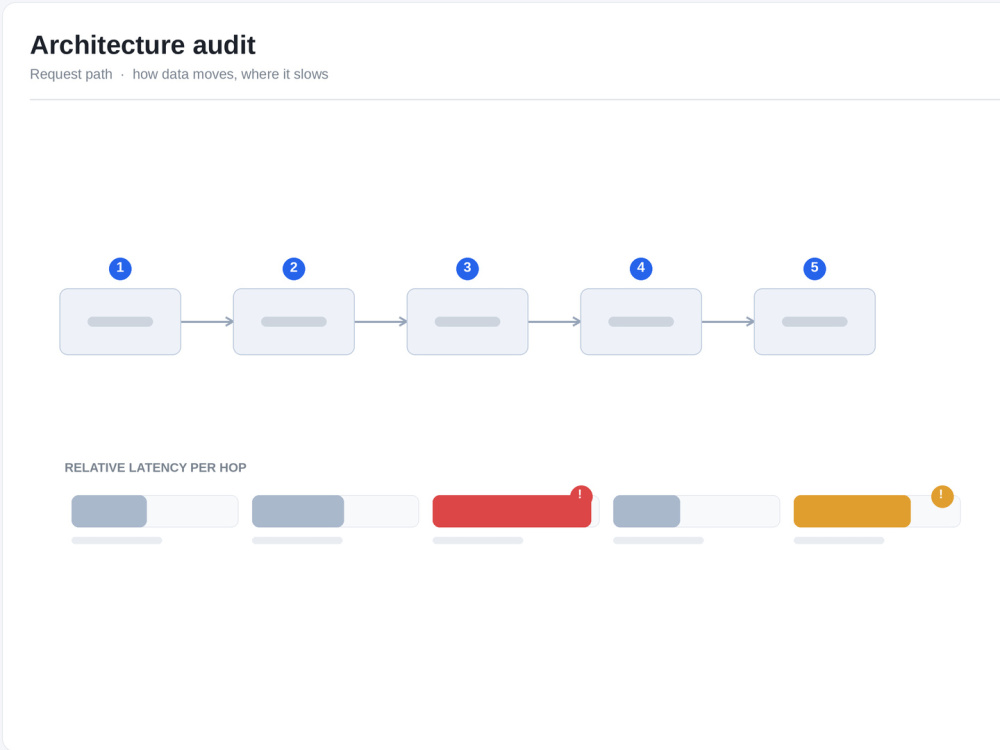Select step badge number 5
Viewport: 1000px width, 750px height.
pyautogui.click(x=814, y=268)
